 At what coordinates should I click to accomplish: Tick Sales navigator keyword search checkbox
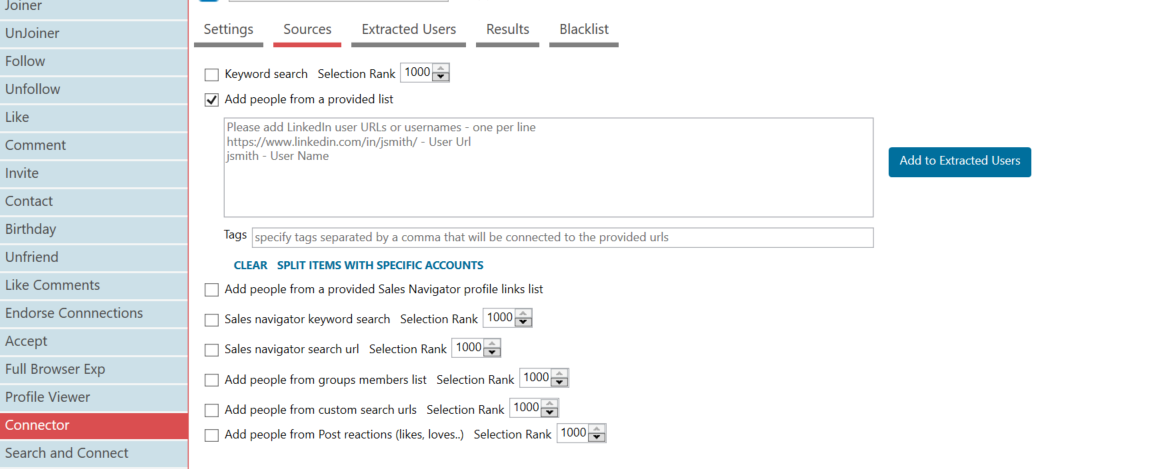(x=212, y=320)
